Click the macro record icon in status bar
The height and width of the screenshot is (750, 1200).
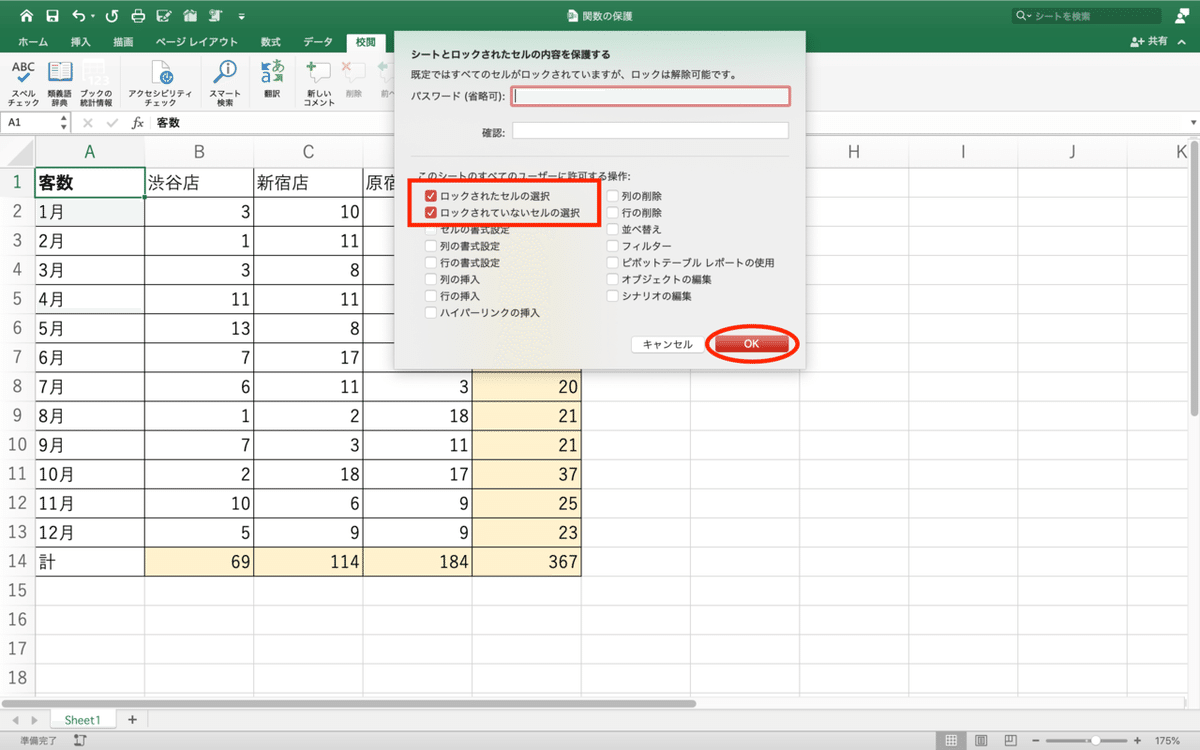79,741
